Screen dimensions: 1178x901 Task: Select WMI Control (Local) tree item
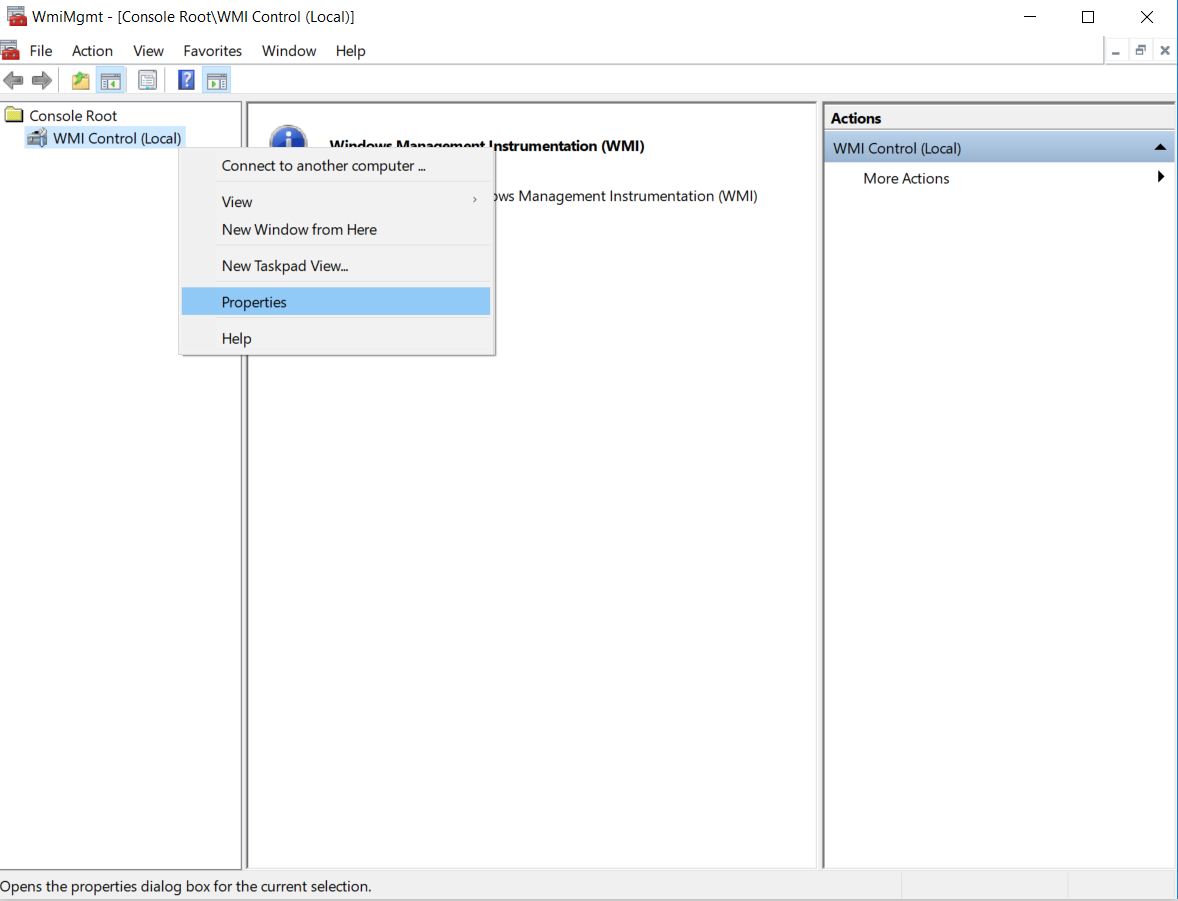pos(117,138)
